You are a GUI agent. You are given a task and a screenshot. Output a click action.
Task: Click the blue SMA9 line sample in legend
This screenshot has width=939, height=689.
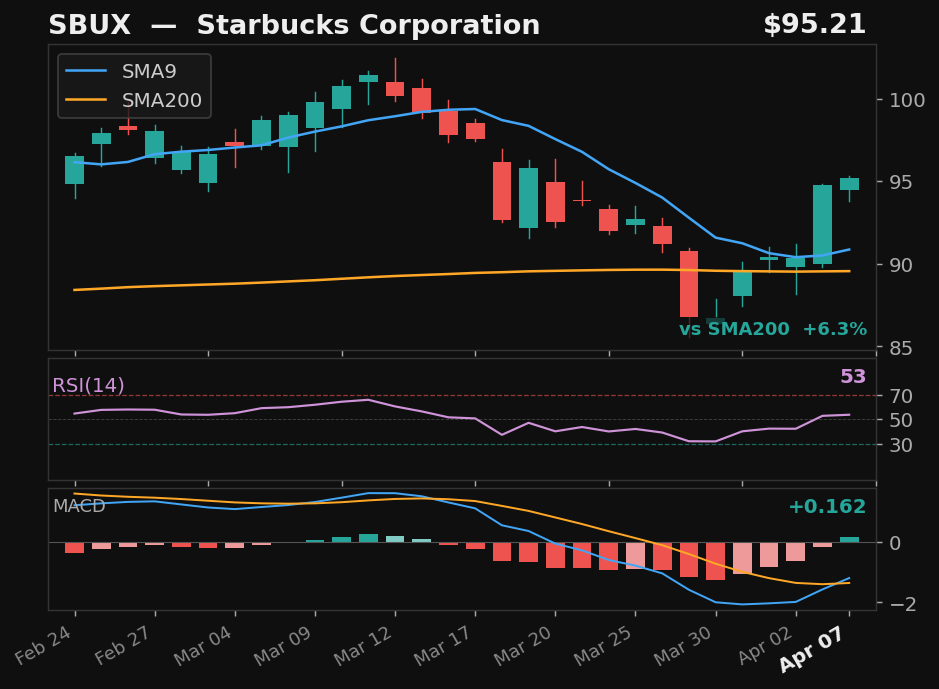coord(86,72)
